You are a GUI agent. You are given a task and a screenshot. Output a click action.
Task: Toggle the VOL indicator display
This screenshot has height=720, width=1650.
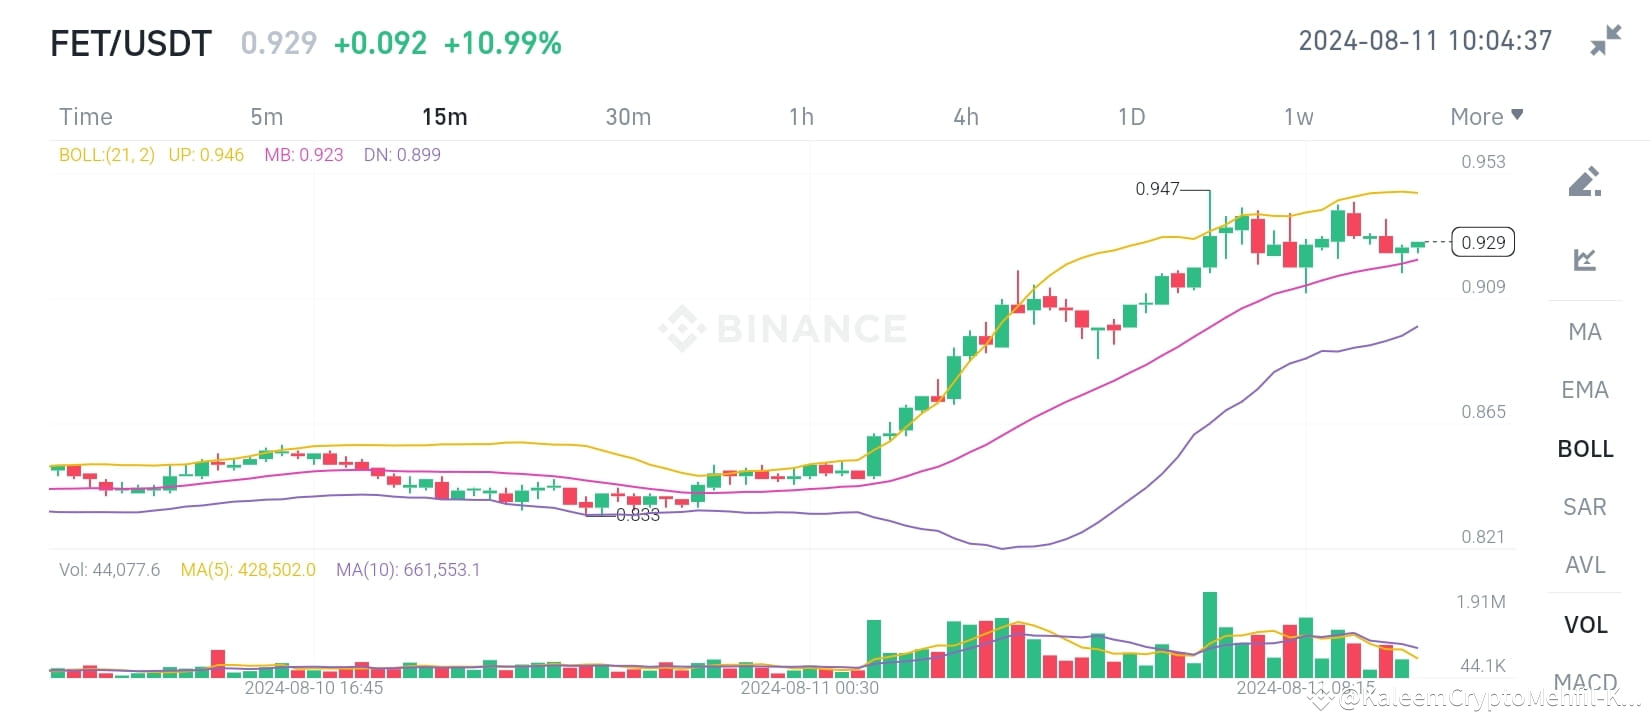pyautogui.click(x=1584, y=623)
